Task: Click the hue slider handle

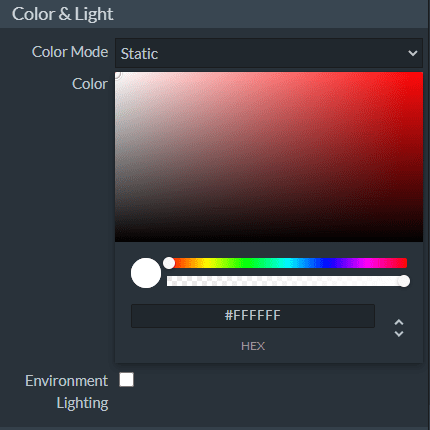Action: (169, 263)
